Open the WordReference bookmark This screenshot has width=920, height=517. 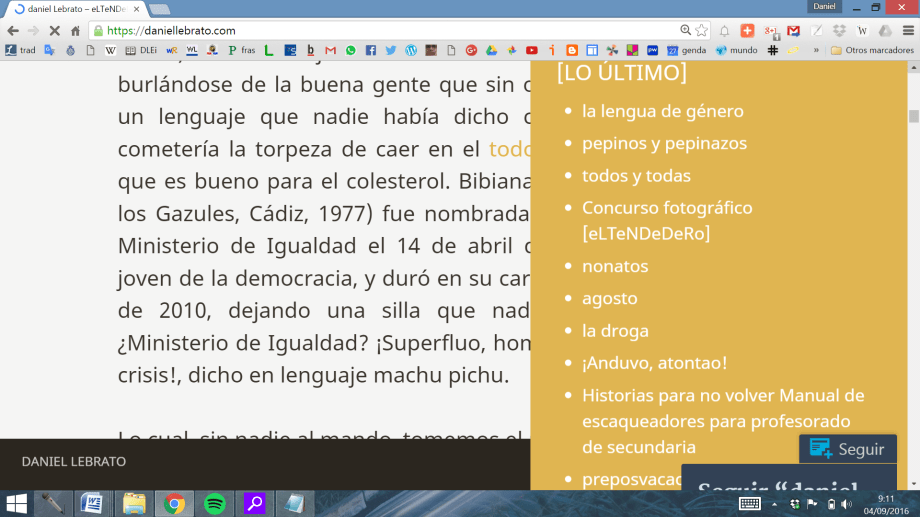pyautogui.click(x=171, y=50)
